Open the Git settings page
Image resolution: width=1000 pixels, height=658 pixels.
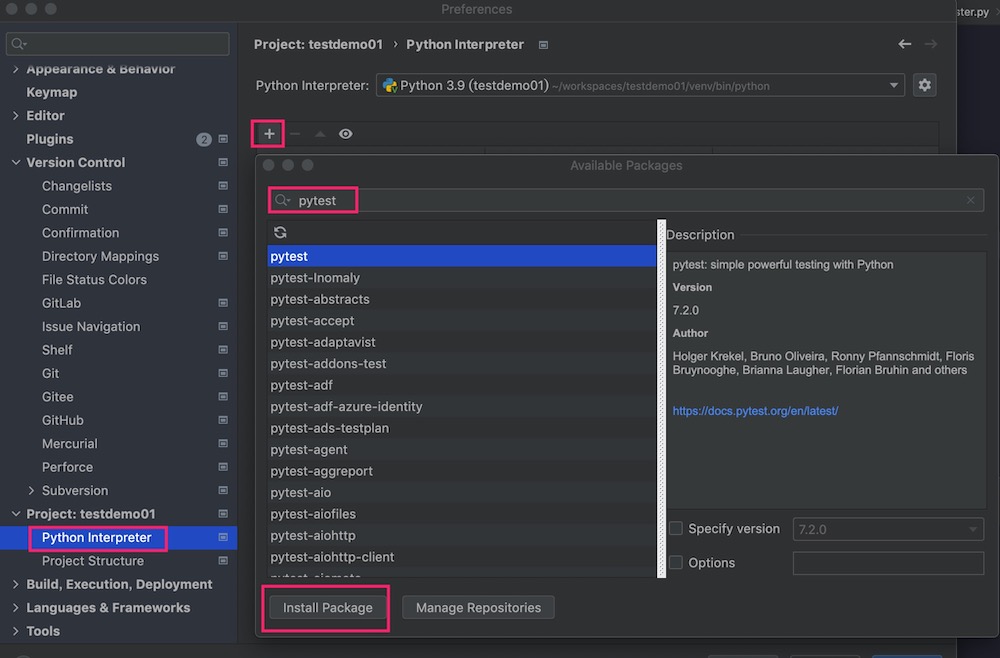(50, 374)
